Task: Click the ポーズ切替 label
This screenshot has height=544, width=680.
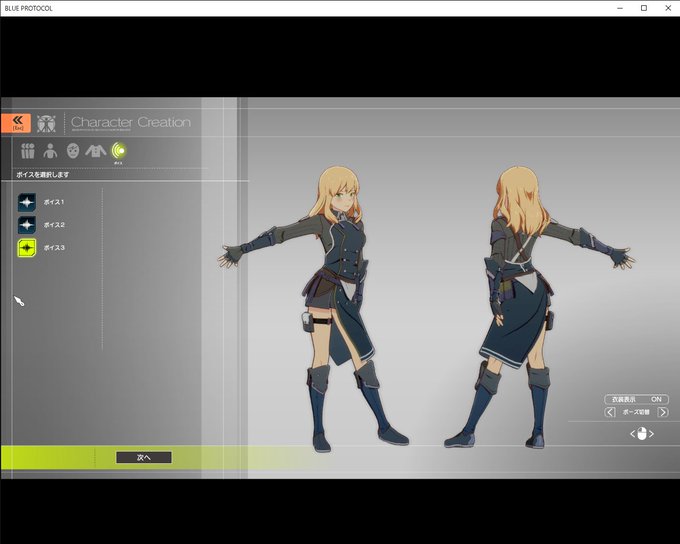Action: [x=636, y=412]
